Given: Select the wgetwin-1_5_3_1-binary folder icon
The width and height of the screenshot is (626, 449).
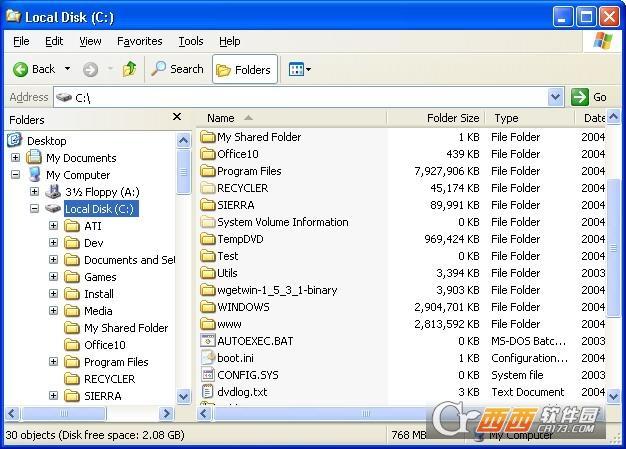Looking at the screenshot, I should [208, 290].
